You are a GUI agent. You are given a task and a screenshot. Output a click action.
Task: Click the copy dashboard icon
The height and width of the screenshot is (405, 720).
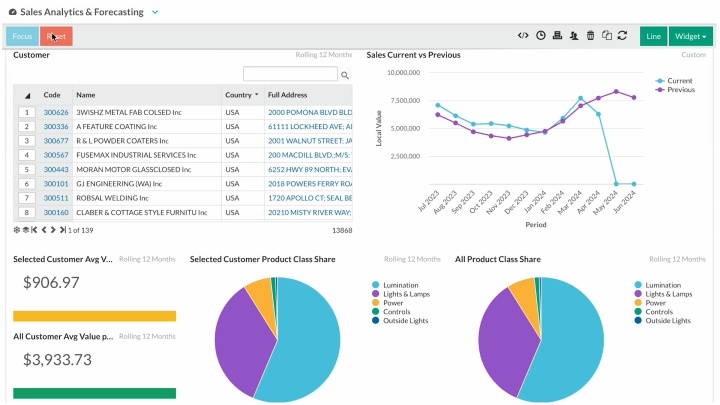tap(607, 35)
